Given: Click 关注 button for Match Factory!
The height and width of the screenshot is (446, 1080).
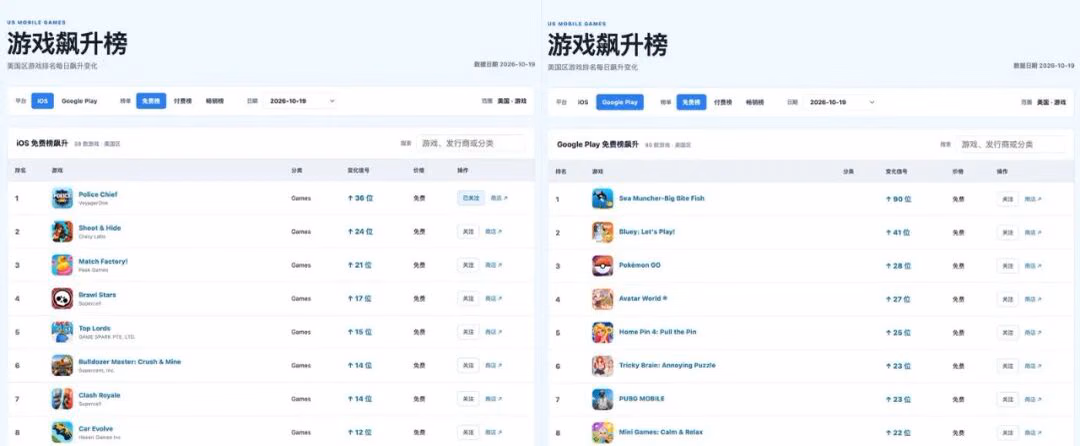Looking at the screenshot, I should (468, 265).
